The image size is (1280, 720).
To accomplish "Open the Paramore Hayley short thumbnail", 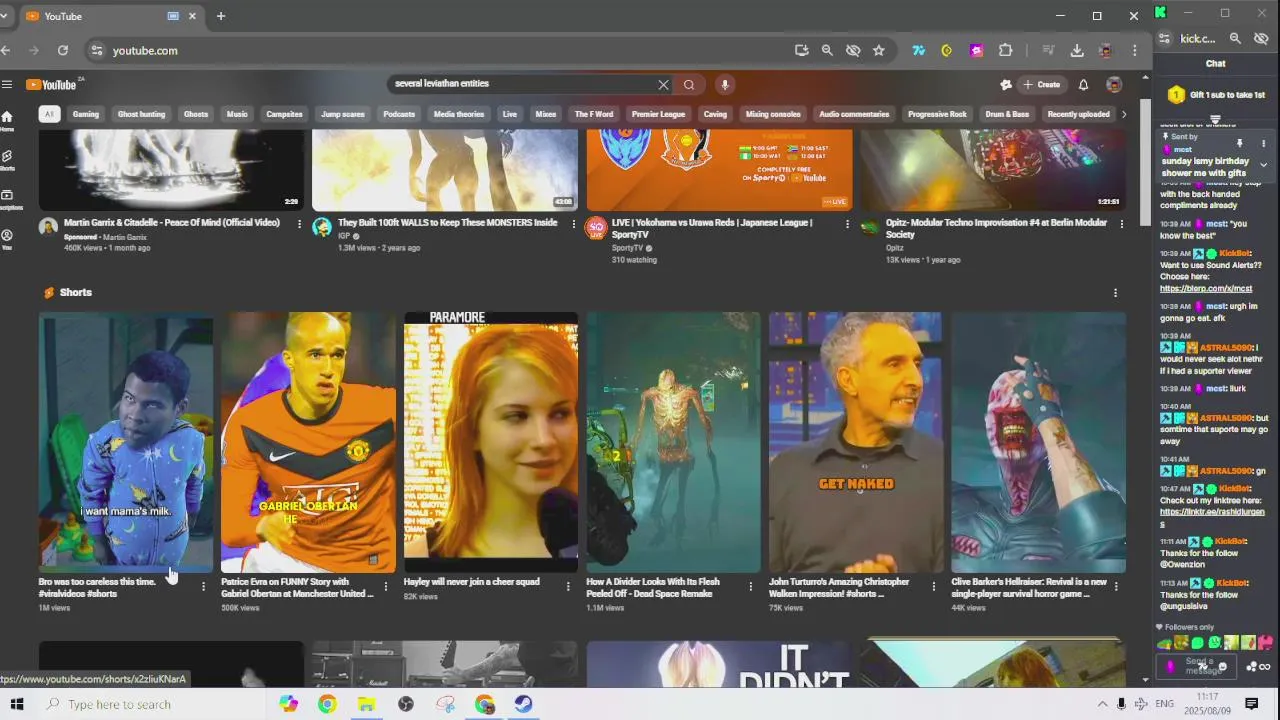I will 490,442.
